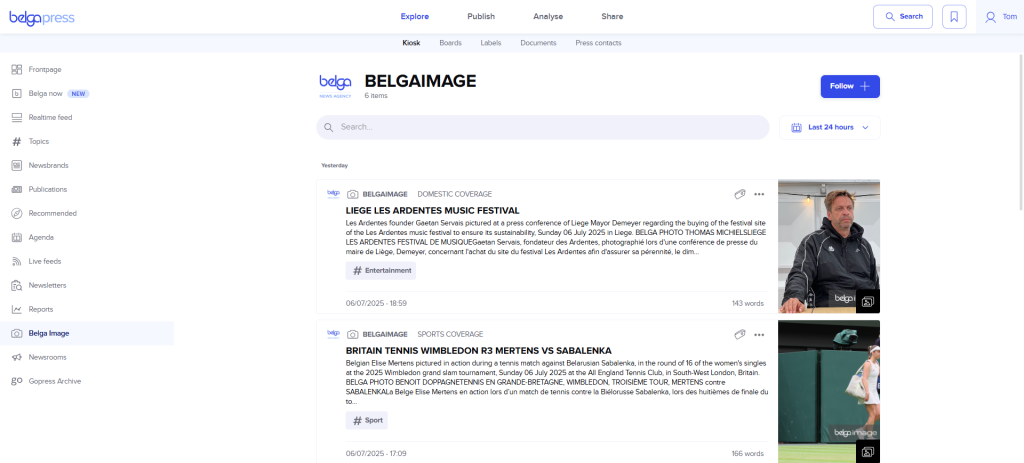The height and width of the screenshot is (463, 1024).
Task: Click the label tag icon on Wimbledon article
Action: (x=740, y=334)
